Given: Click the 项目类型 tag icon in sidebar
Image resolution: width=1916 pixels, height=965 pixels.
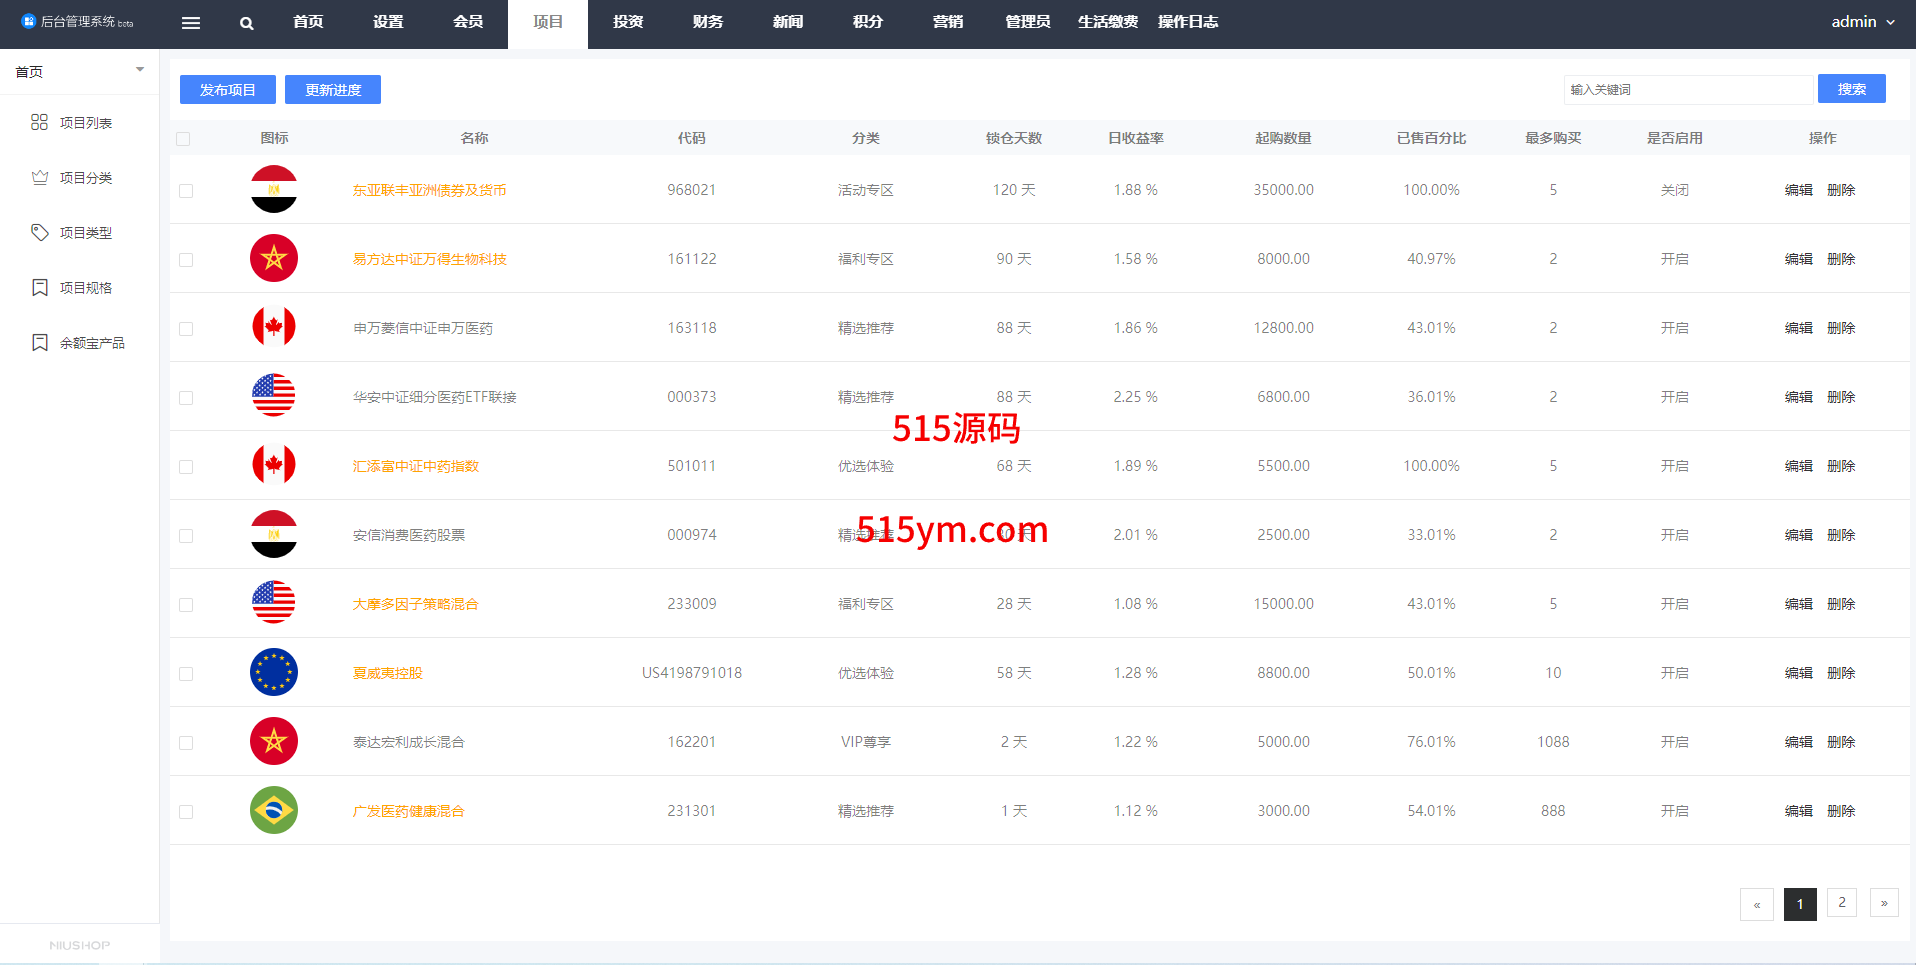Looking at the screenshot, I should point(40,232).
